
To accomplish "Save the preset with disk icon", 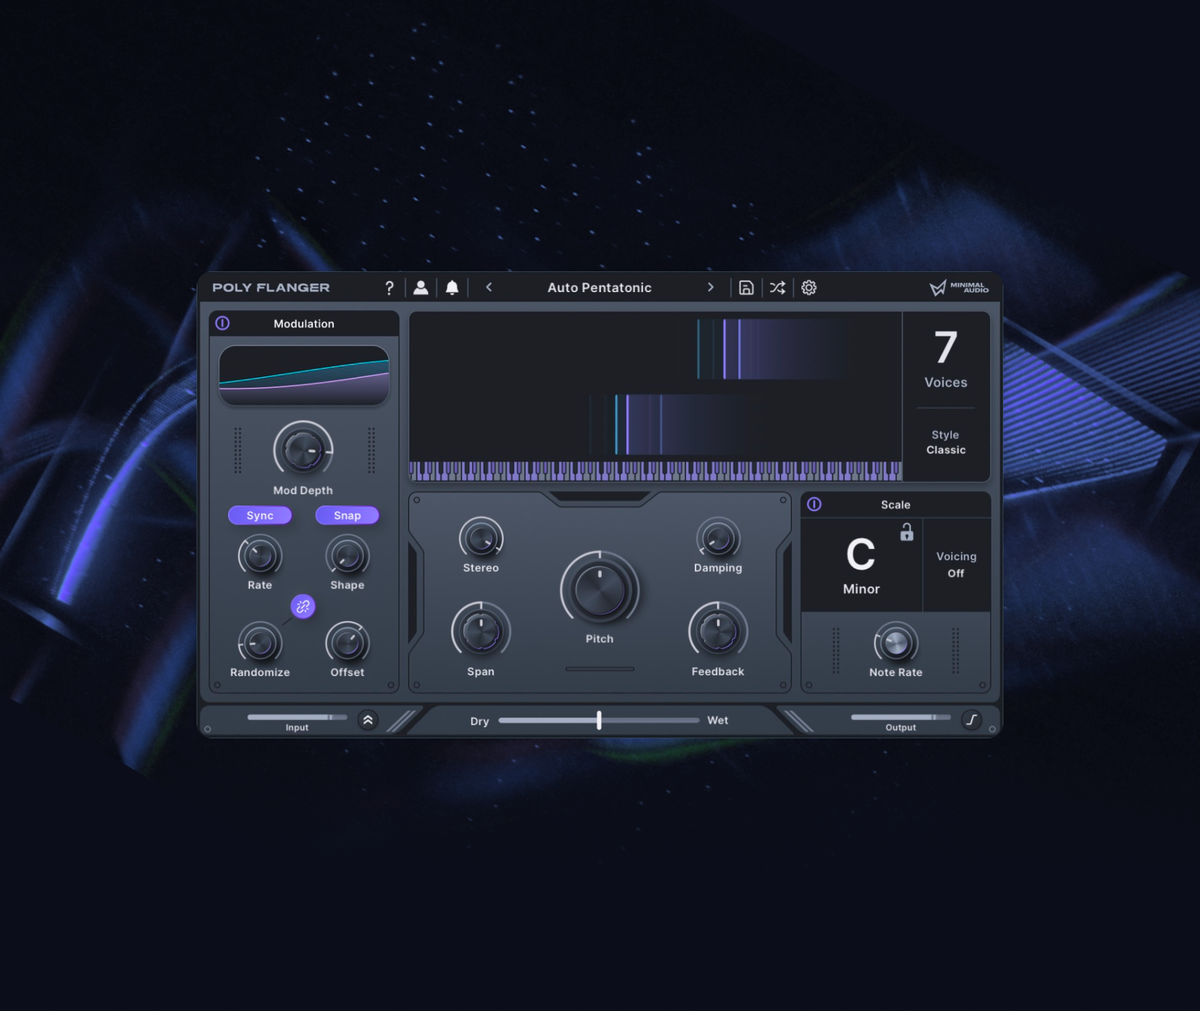I will click(746, 288).
